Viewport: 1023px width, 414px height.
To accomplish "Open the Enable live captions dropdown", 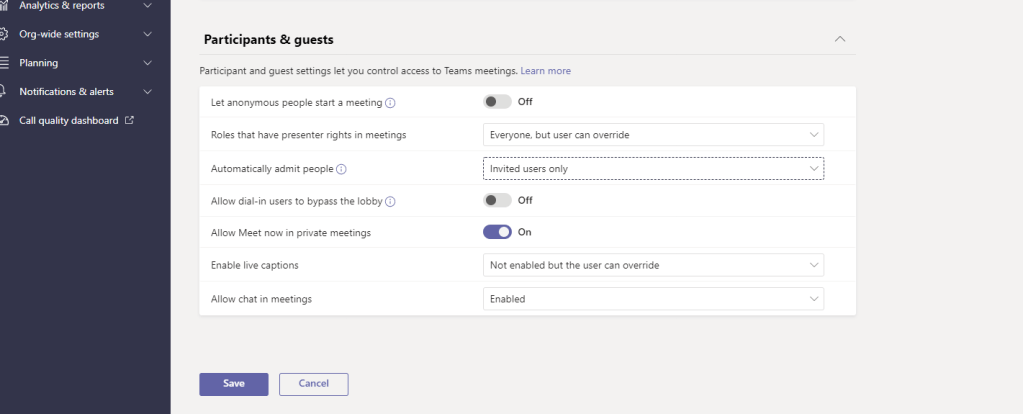I will [653, 265].
